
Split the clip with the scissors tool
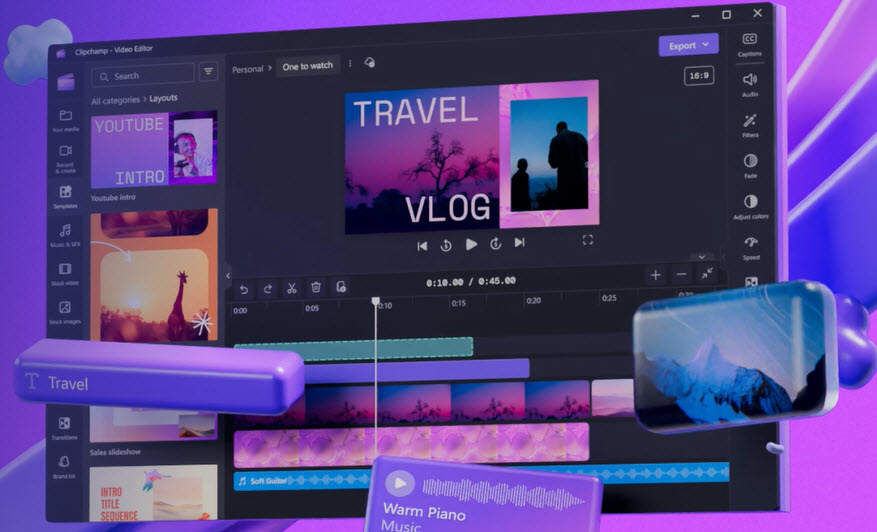[x=291, y=288]
